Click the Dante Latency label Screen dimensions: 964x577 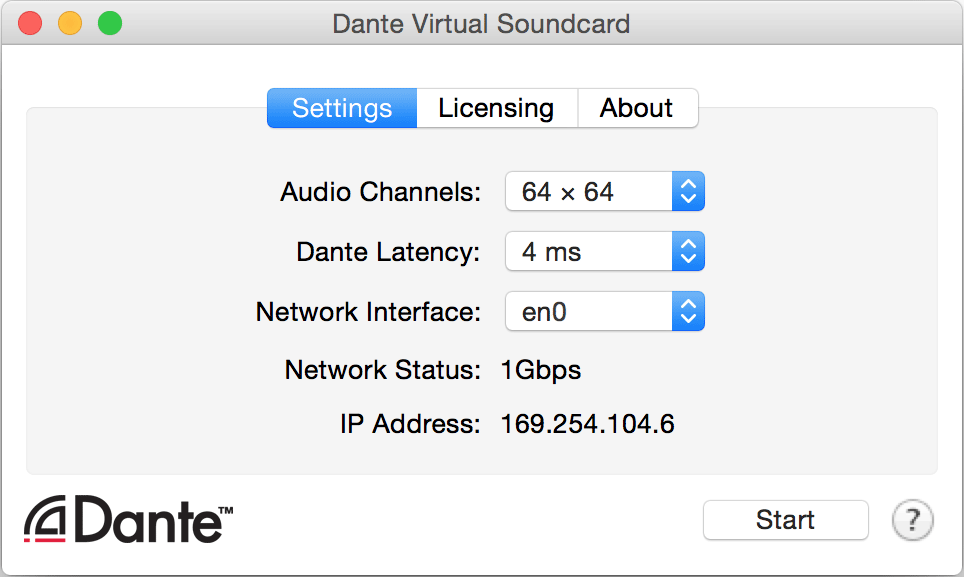(388, 252)
